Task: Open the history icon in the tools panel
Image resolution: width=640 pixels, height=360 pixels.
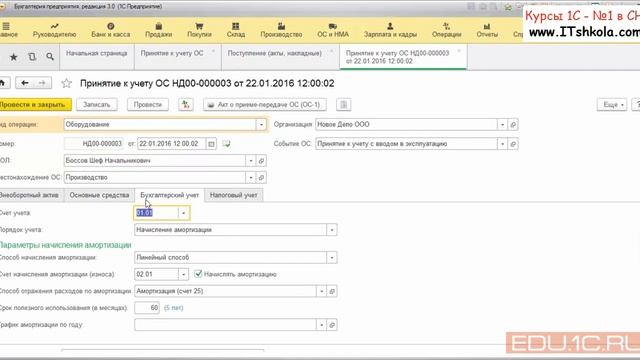Action: point(32,57)
